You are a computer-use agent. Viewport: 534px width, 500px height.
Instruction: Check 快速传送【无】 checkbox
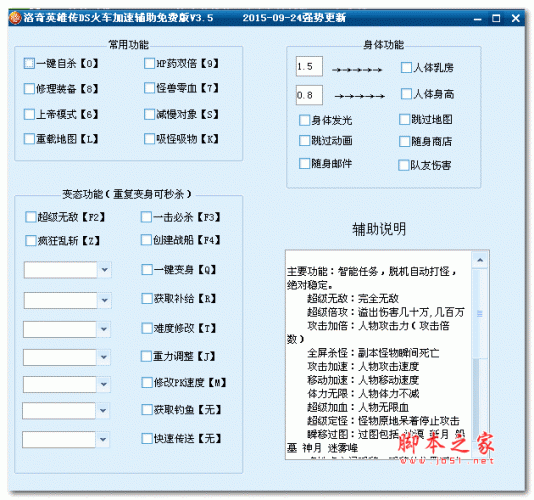(x=147, y=438)
